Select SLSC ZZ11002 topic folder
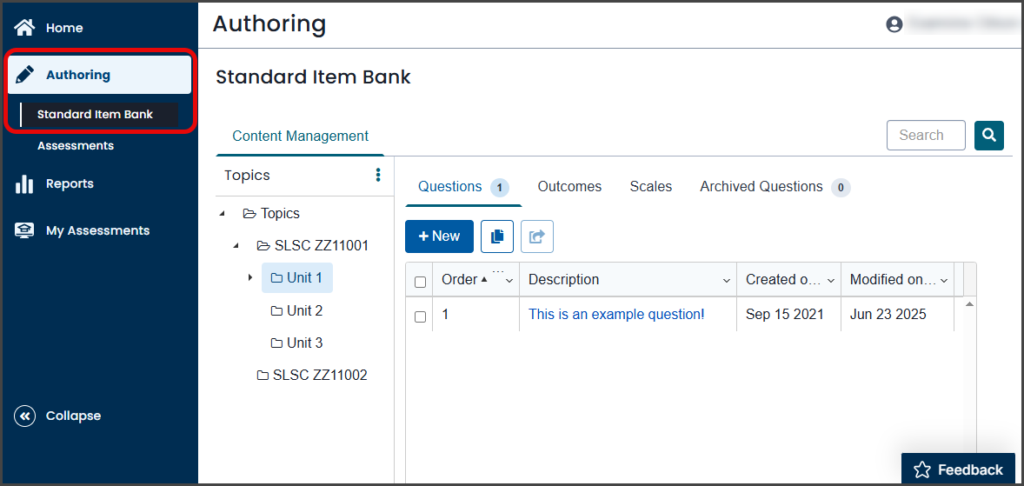The height and width of the screenshot is (486, 1024). [x=312, y=376]
